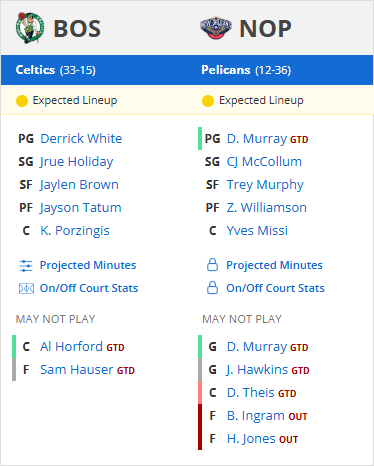Image resolution: width=374 pixels, height=466 pixels.
Task: Open Yves Missi's player page
Action: click(257, 231)
